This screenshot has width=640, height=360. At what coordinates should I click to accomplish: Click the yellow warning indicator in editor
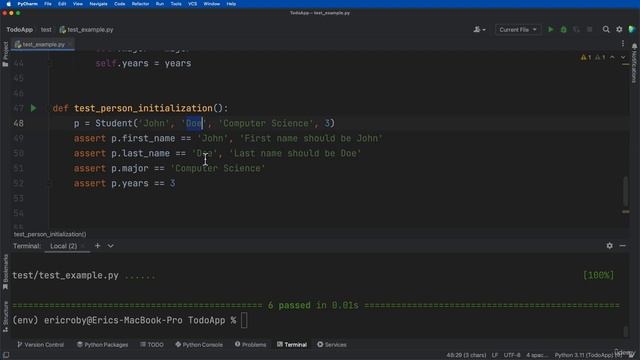(x=586, y=58)
